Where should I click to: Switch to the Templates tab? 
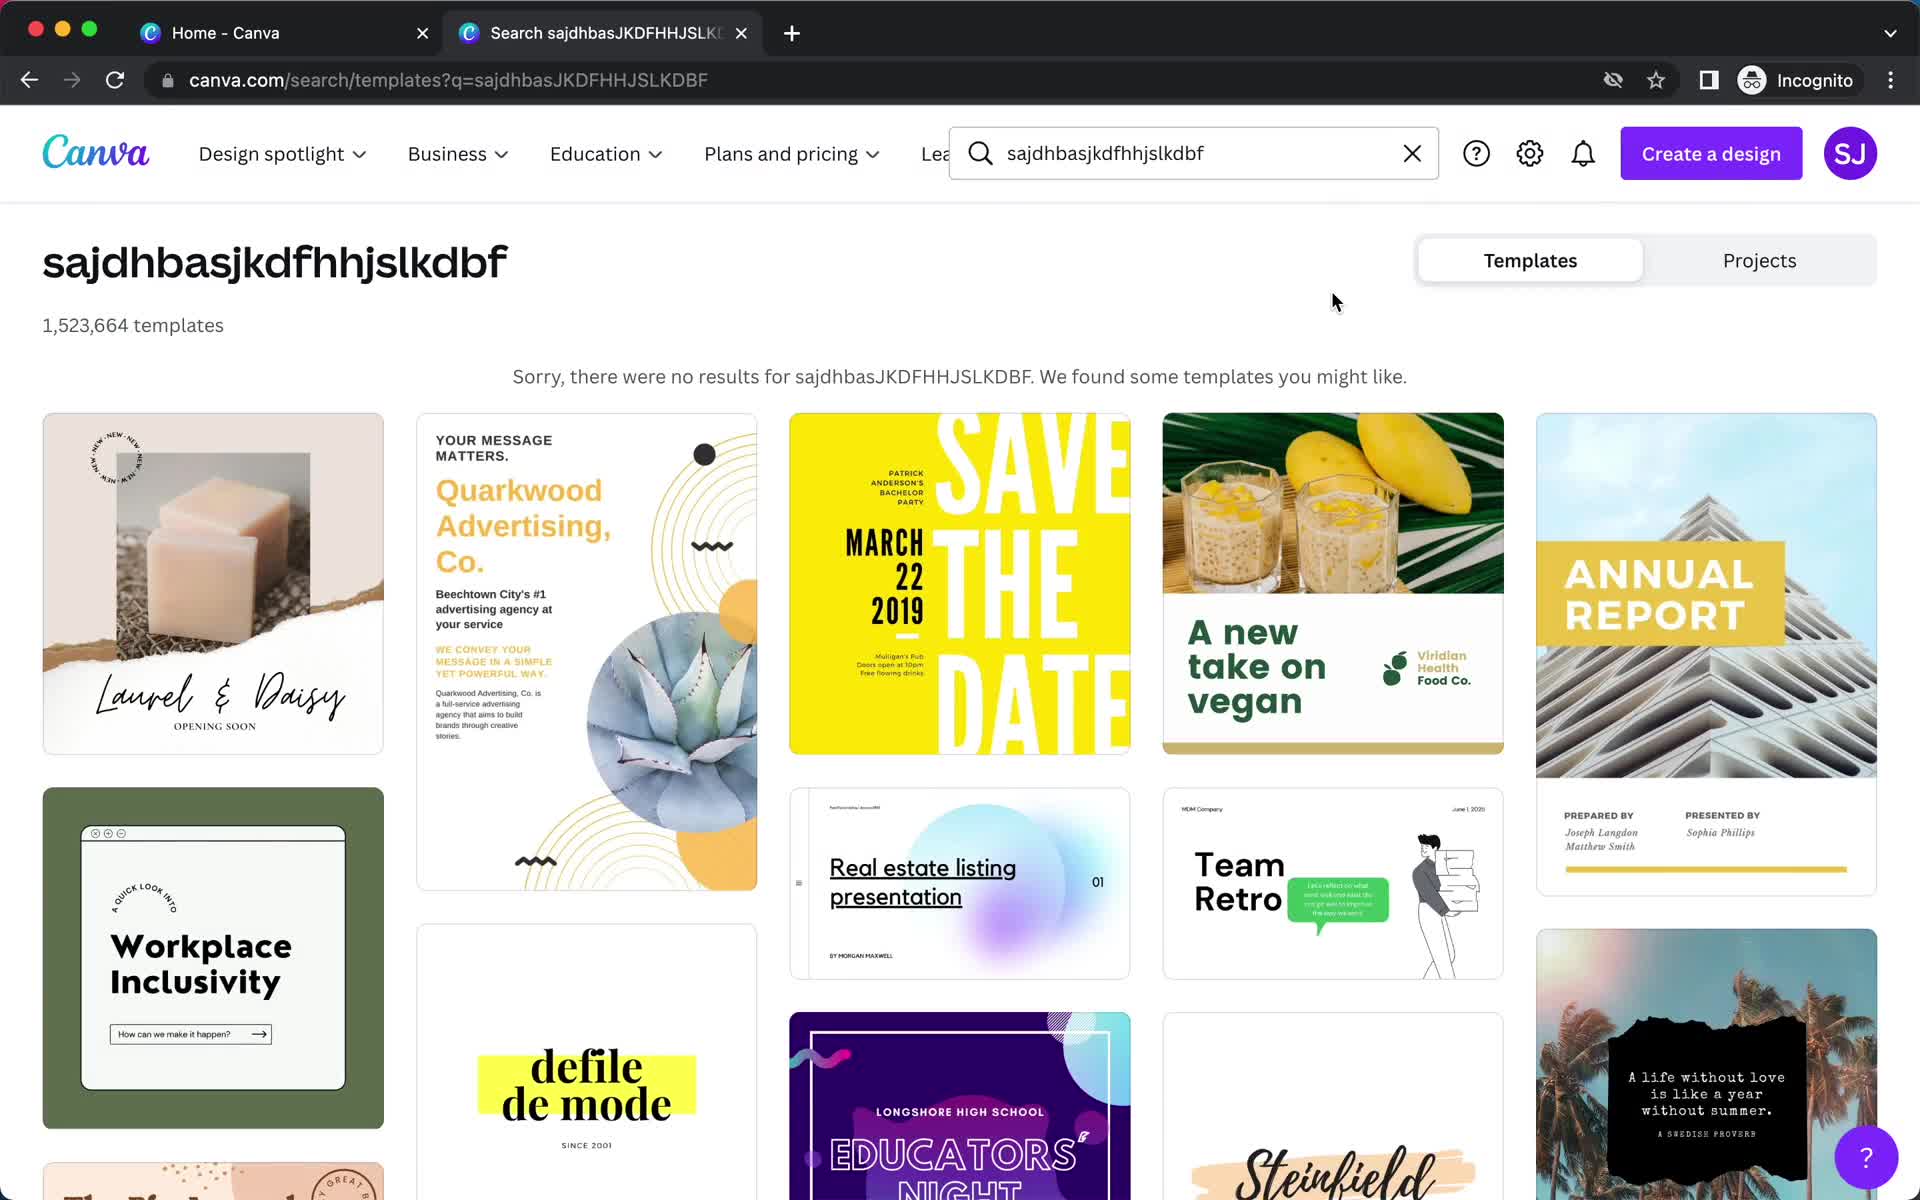click(x=1530, y=260)
